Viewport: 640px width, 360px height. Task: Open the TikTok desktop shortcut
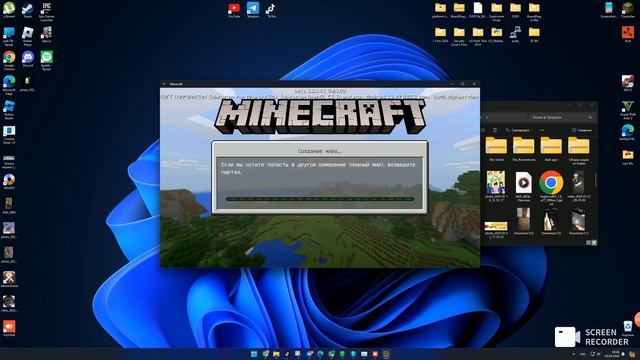pyautogui.click(x=271, y=10)
